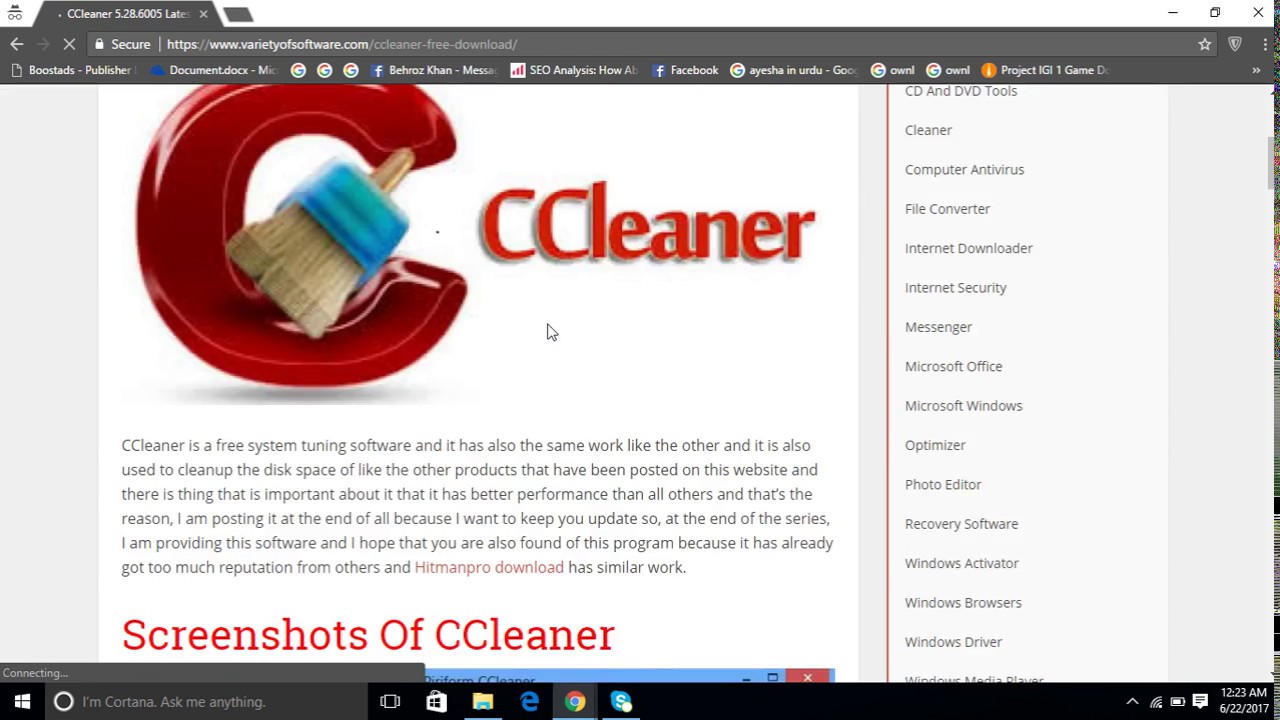Go back to the previous page
Image resolution: width=1280 pixels, height=720 pixels.
16,44
